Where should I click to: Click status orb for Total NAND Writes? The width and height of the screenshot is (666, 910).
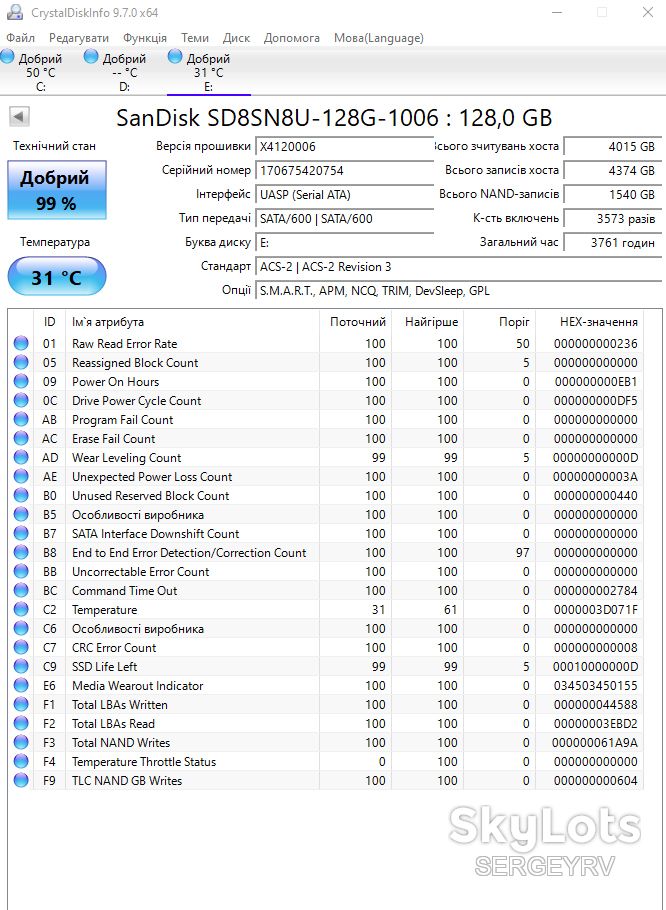(21, 742)
